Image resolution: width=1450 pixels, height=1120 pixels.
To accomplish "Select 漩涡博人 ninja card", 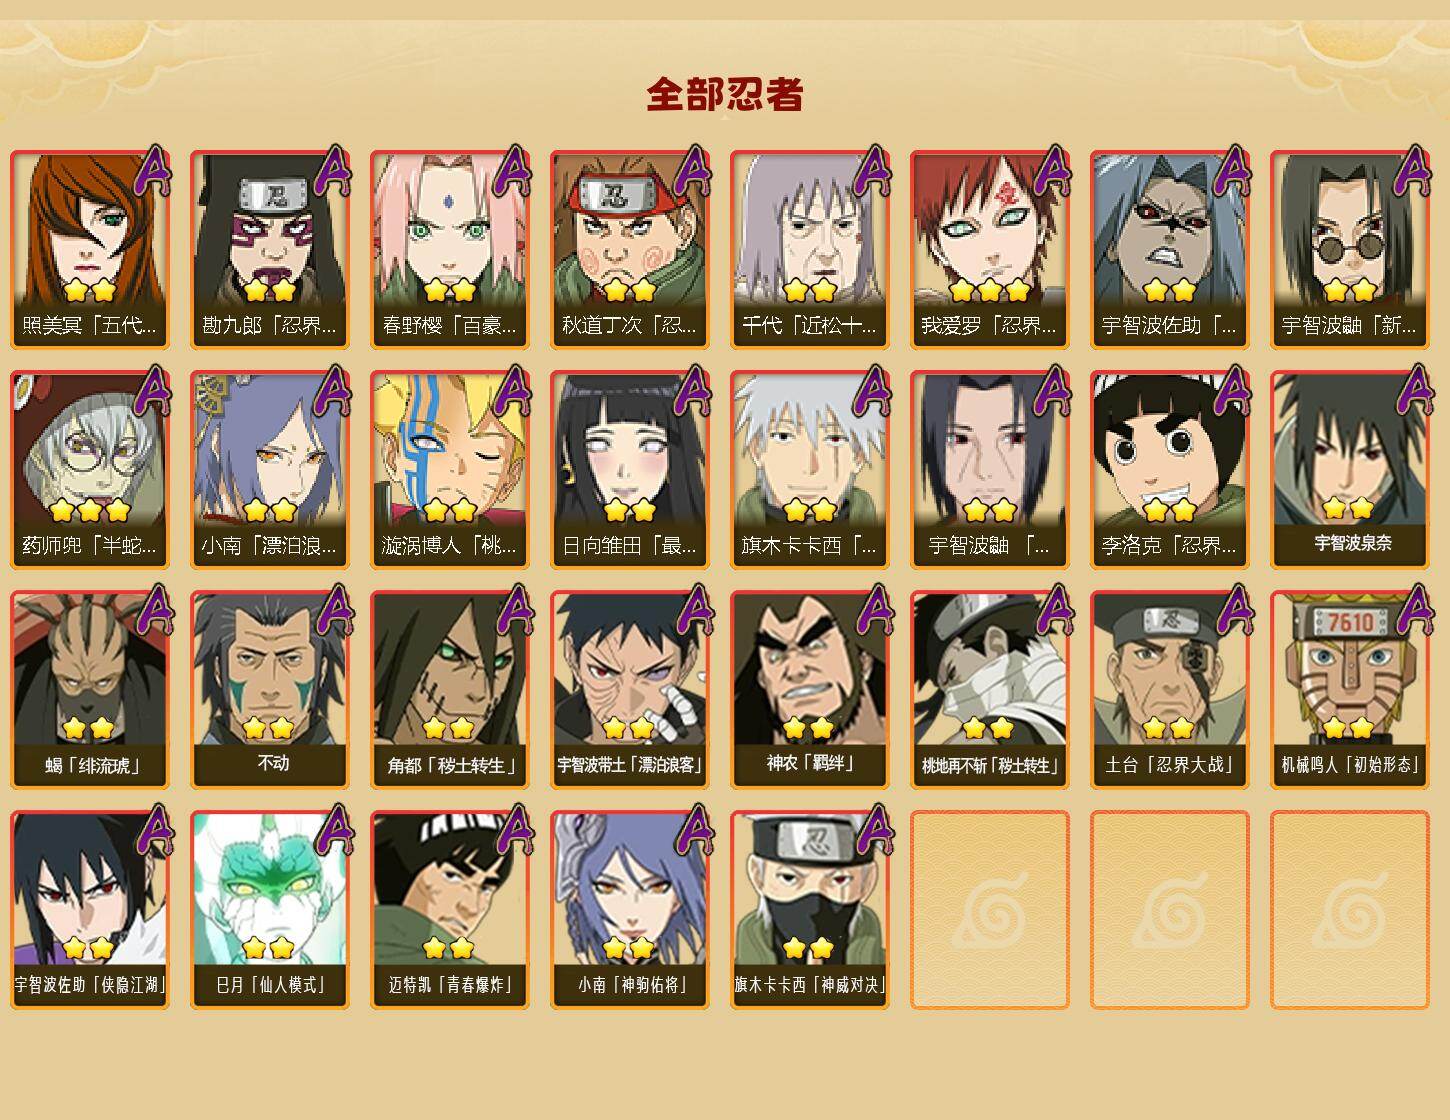I will (450, 470).
